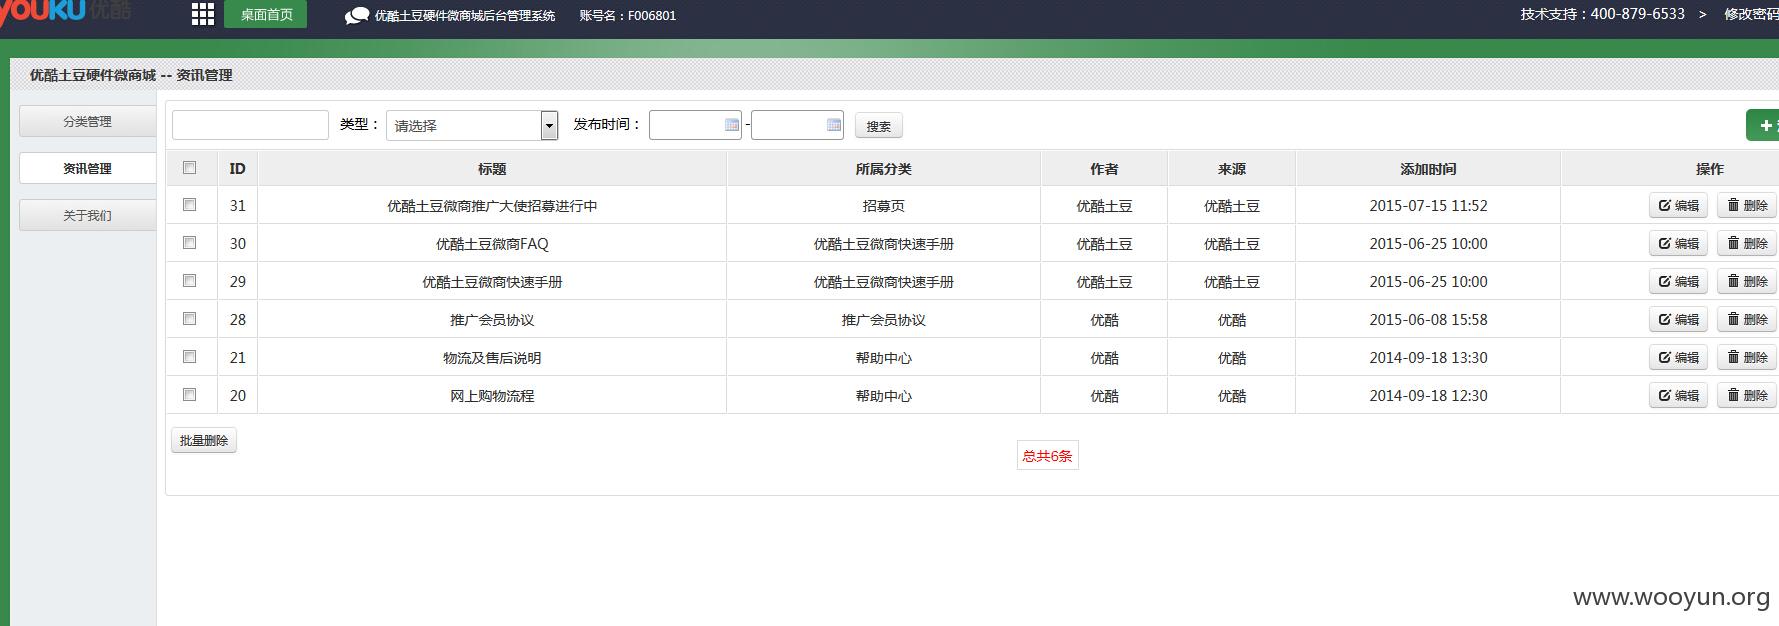Click date 2015-06-08 15:58
This screenshot has height=626, width=1779.
click(x=1428, y=320)
